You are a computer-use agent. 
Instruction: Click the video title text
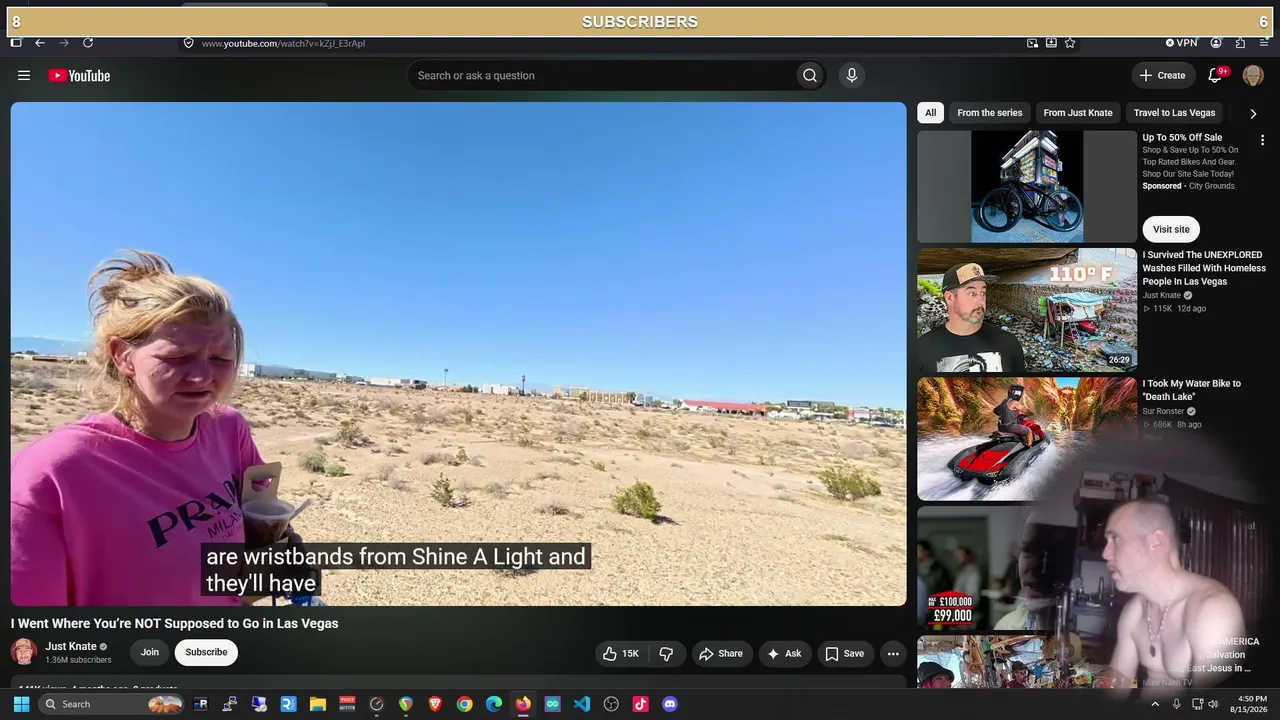tap(175, 623)
